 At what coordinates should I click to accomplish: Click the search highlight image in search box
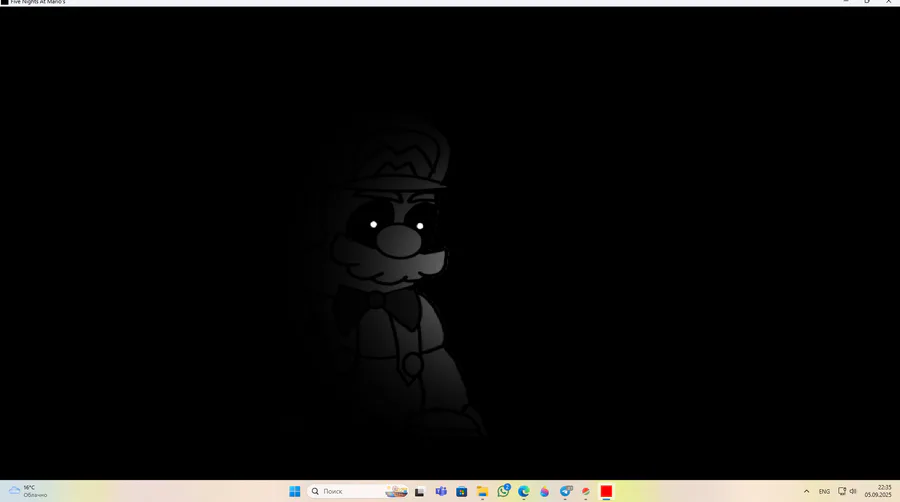tap(396, 491)
